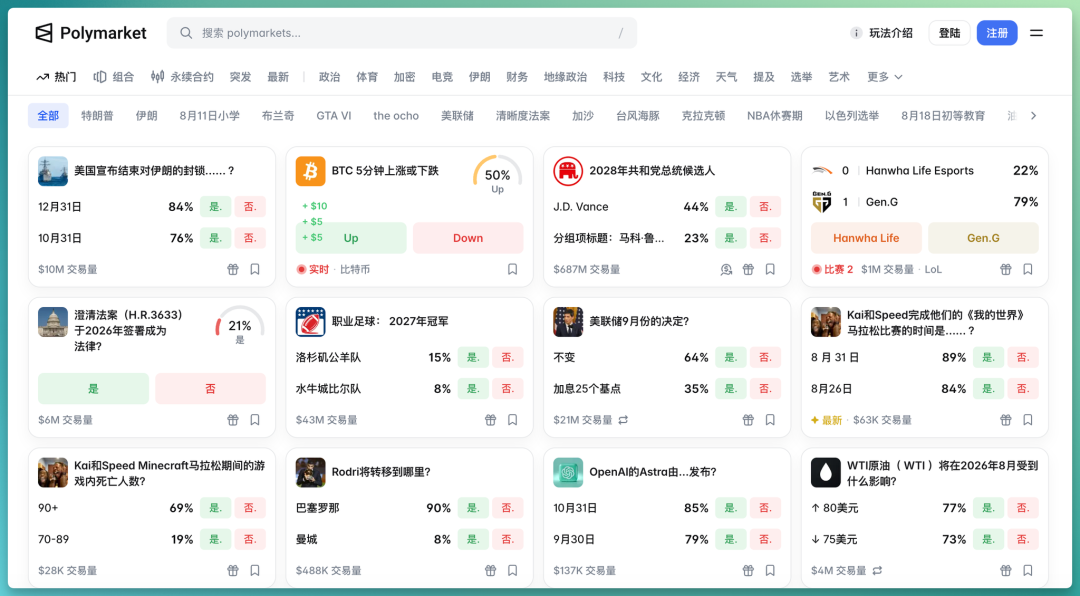Go to the 加密 category
1080x596 pixels.
tap(404, 77)
